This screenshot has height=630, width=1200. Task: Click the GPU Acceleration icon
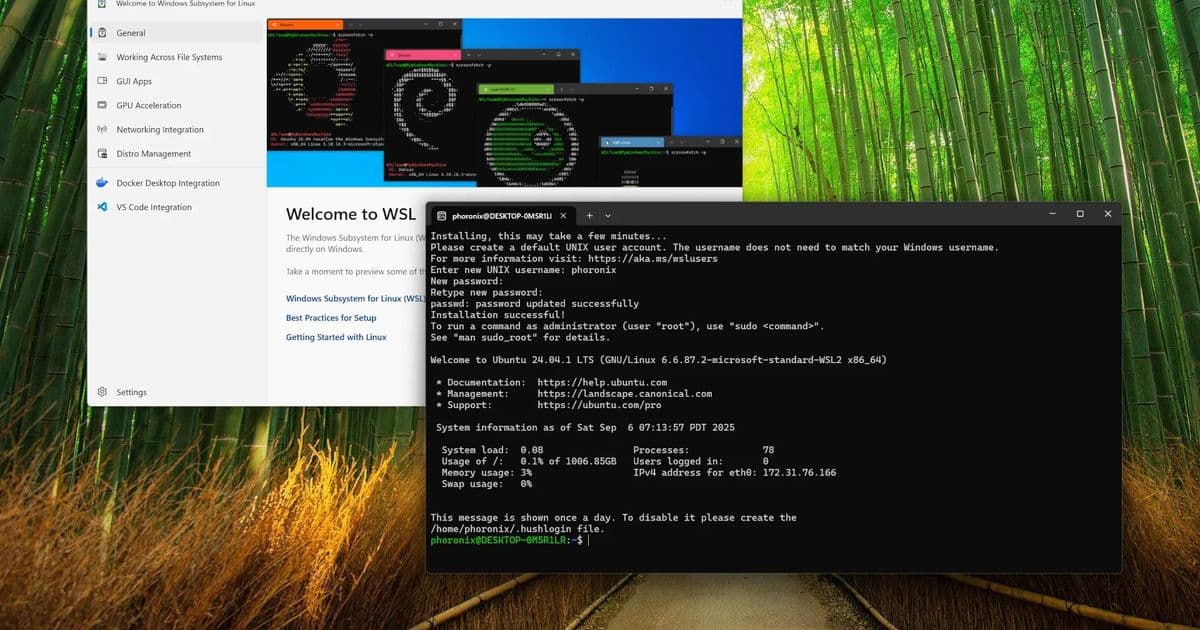[103, 105]
